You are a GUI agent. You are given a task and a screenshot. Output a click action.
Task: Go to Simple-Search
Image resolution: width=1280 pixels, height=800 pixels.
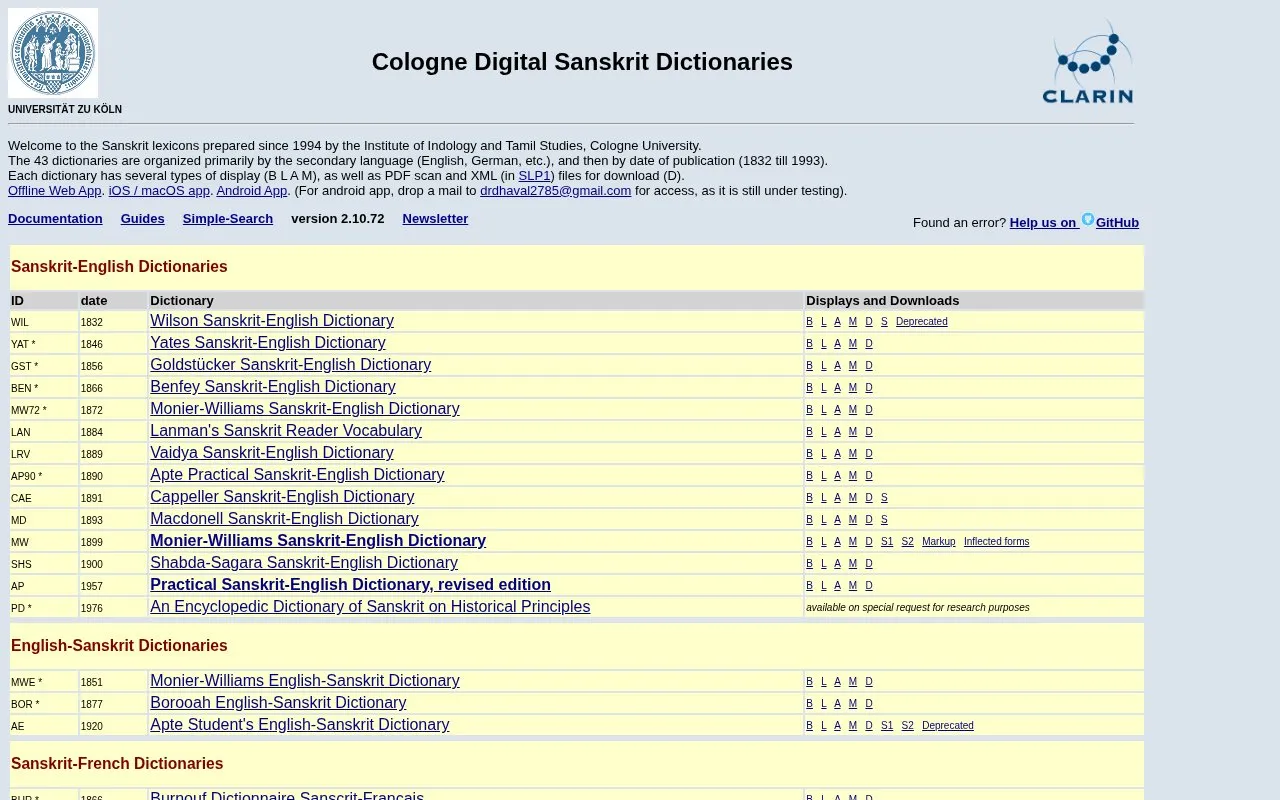(228, 218)
